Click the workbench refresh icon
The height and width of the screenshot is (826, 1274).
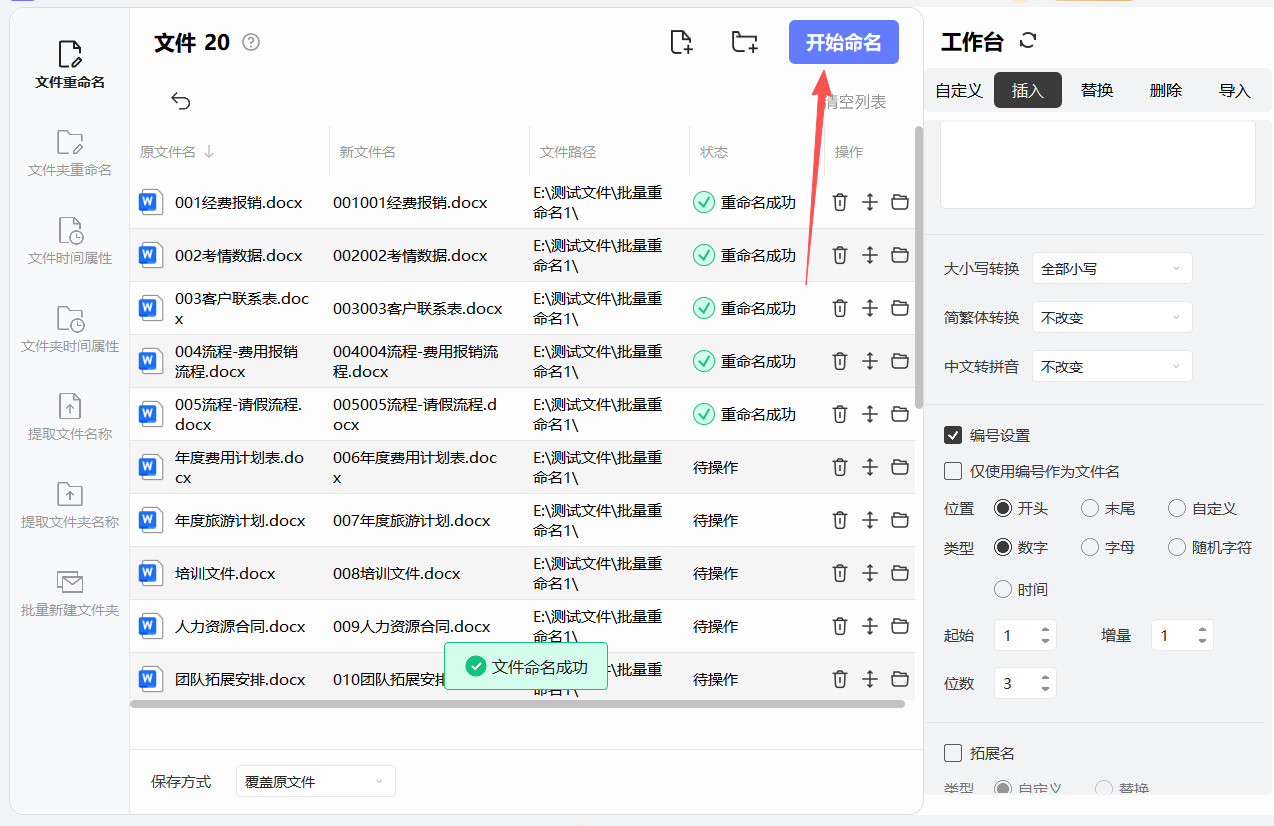1028,41
